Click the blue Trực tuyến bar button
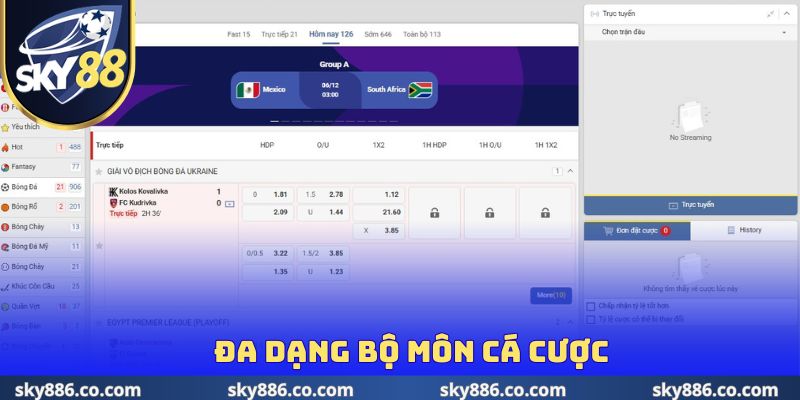The height and width of the screenshot is (400, 800). pyautogui.click(x=690, y=205)
